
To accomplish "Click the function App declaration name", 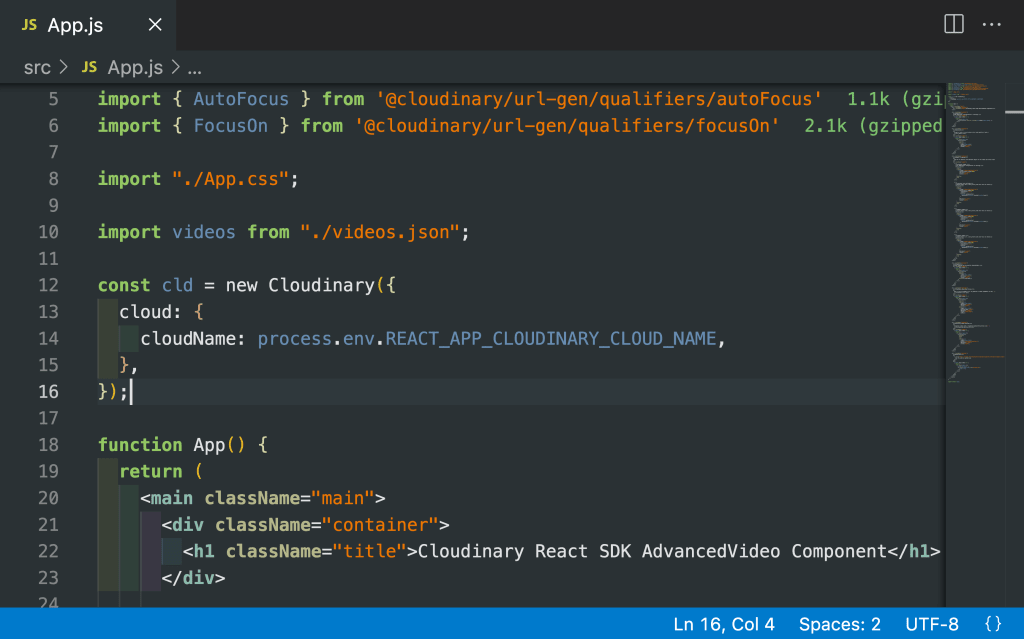I will pyautogui.click(x=209, y=445).
